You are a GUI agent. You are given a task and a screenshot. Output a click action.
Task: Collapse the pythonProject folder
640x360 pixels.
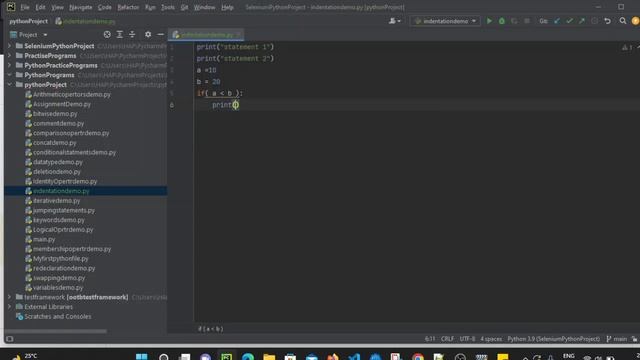pos(9,84)
